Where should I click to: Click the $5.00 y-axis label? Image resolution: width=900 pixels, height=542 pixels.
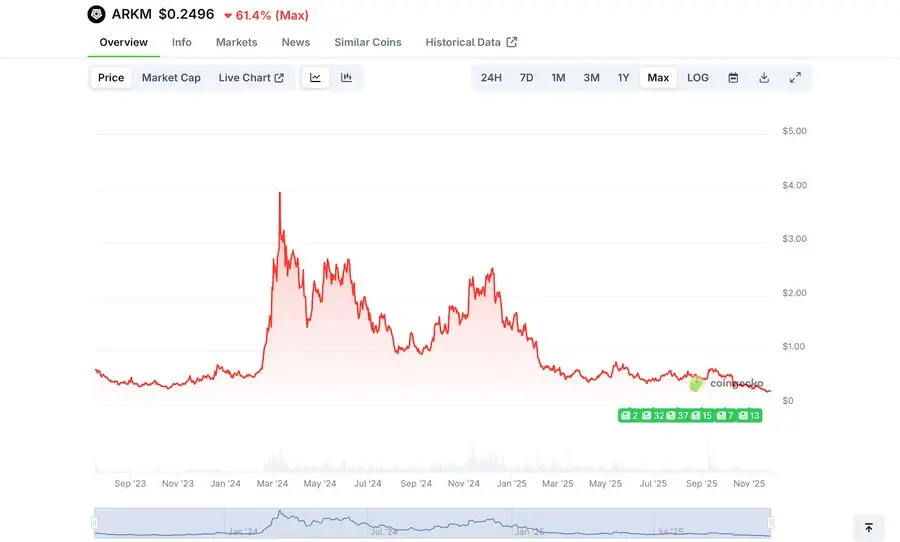[x=794, y=131]
